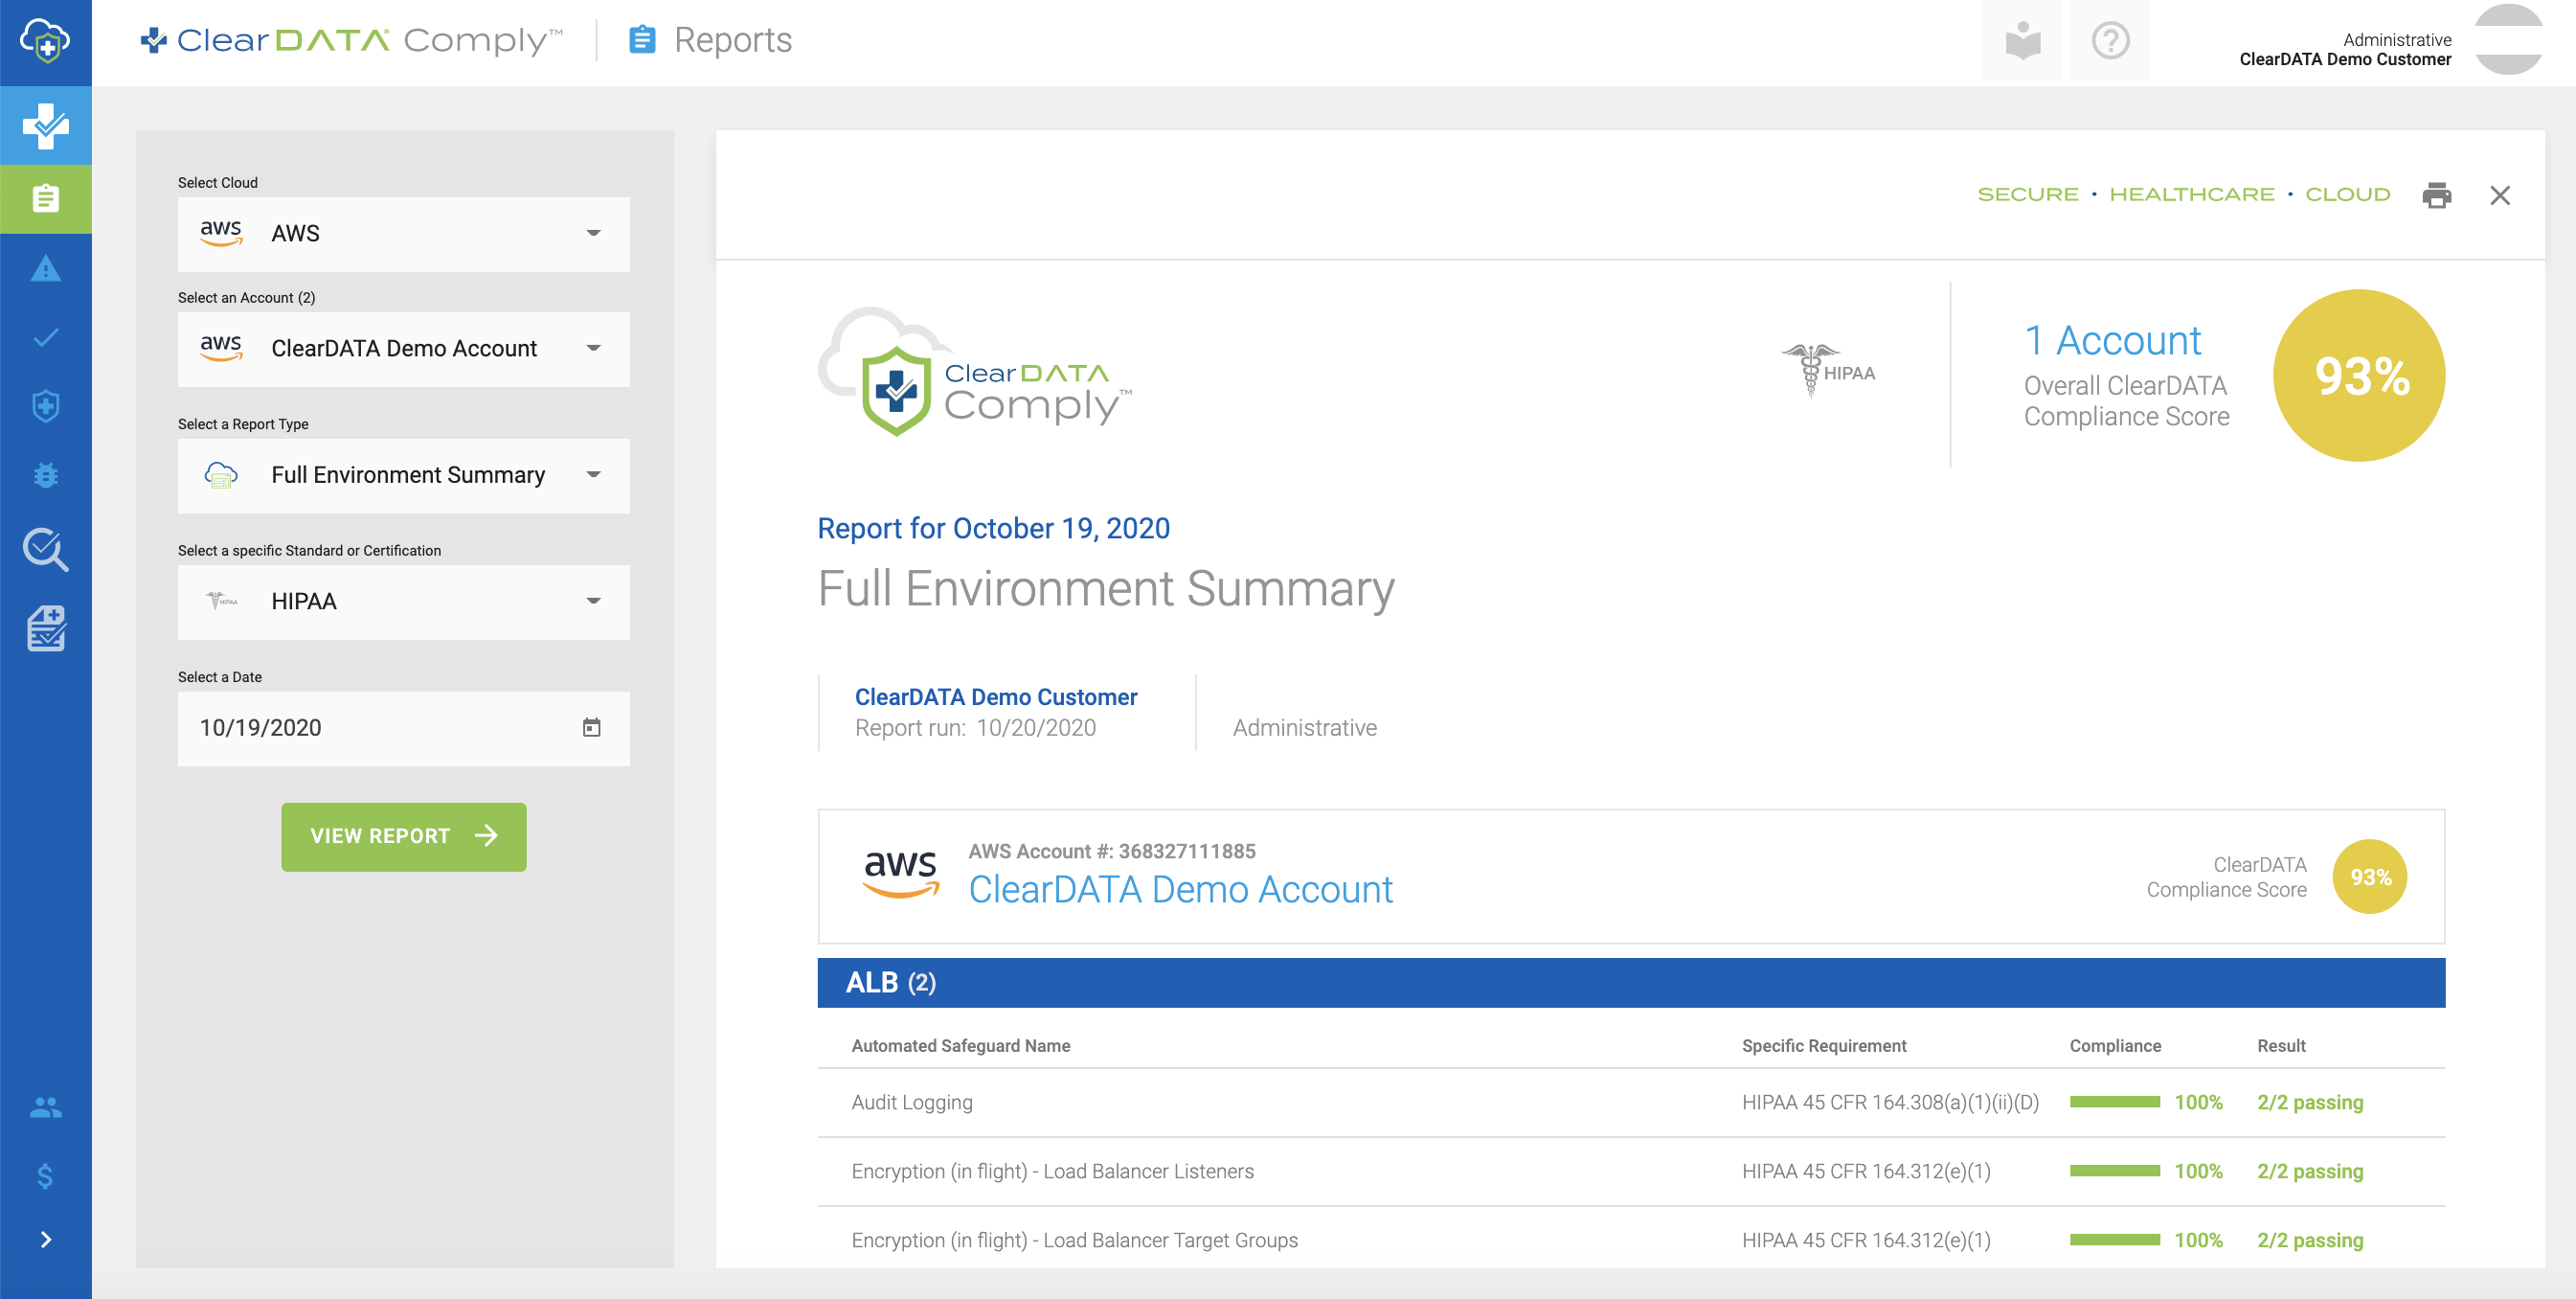Click the Report run: 10/20/2020 text
2576x1299 pixels.
coord(975,728)
